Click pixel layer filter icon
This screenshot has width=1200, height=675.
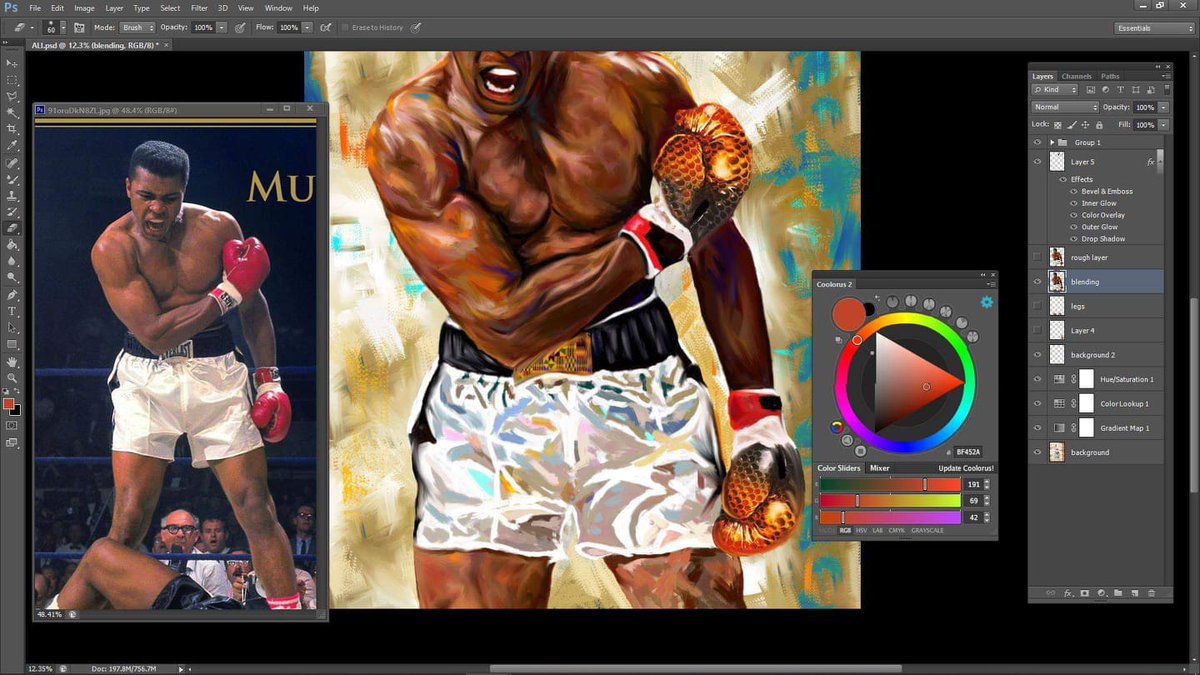[1091, 90]
